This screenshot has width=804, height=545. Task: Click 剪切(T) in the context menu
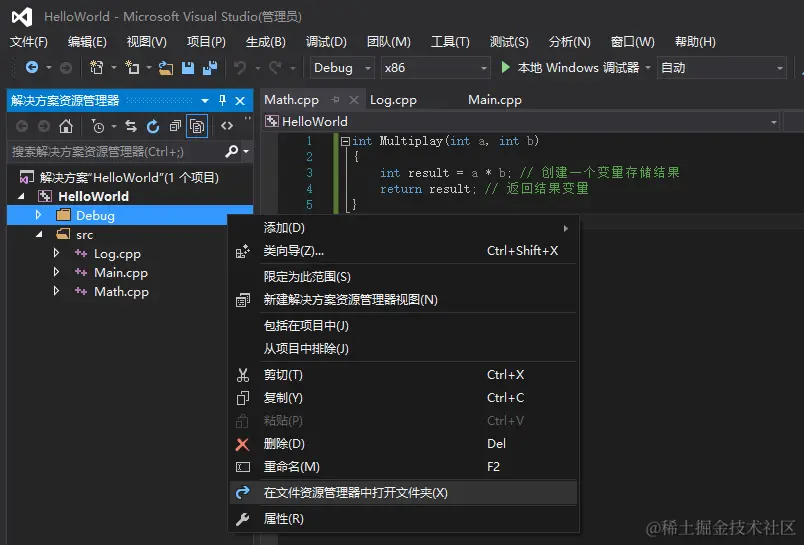pos(404,375)
